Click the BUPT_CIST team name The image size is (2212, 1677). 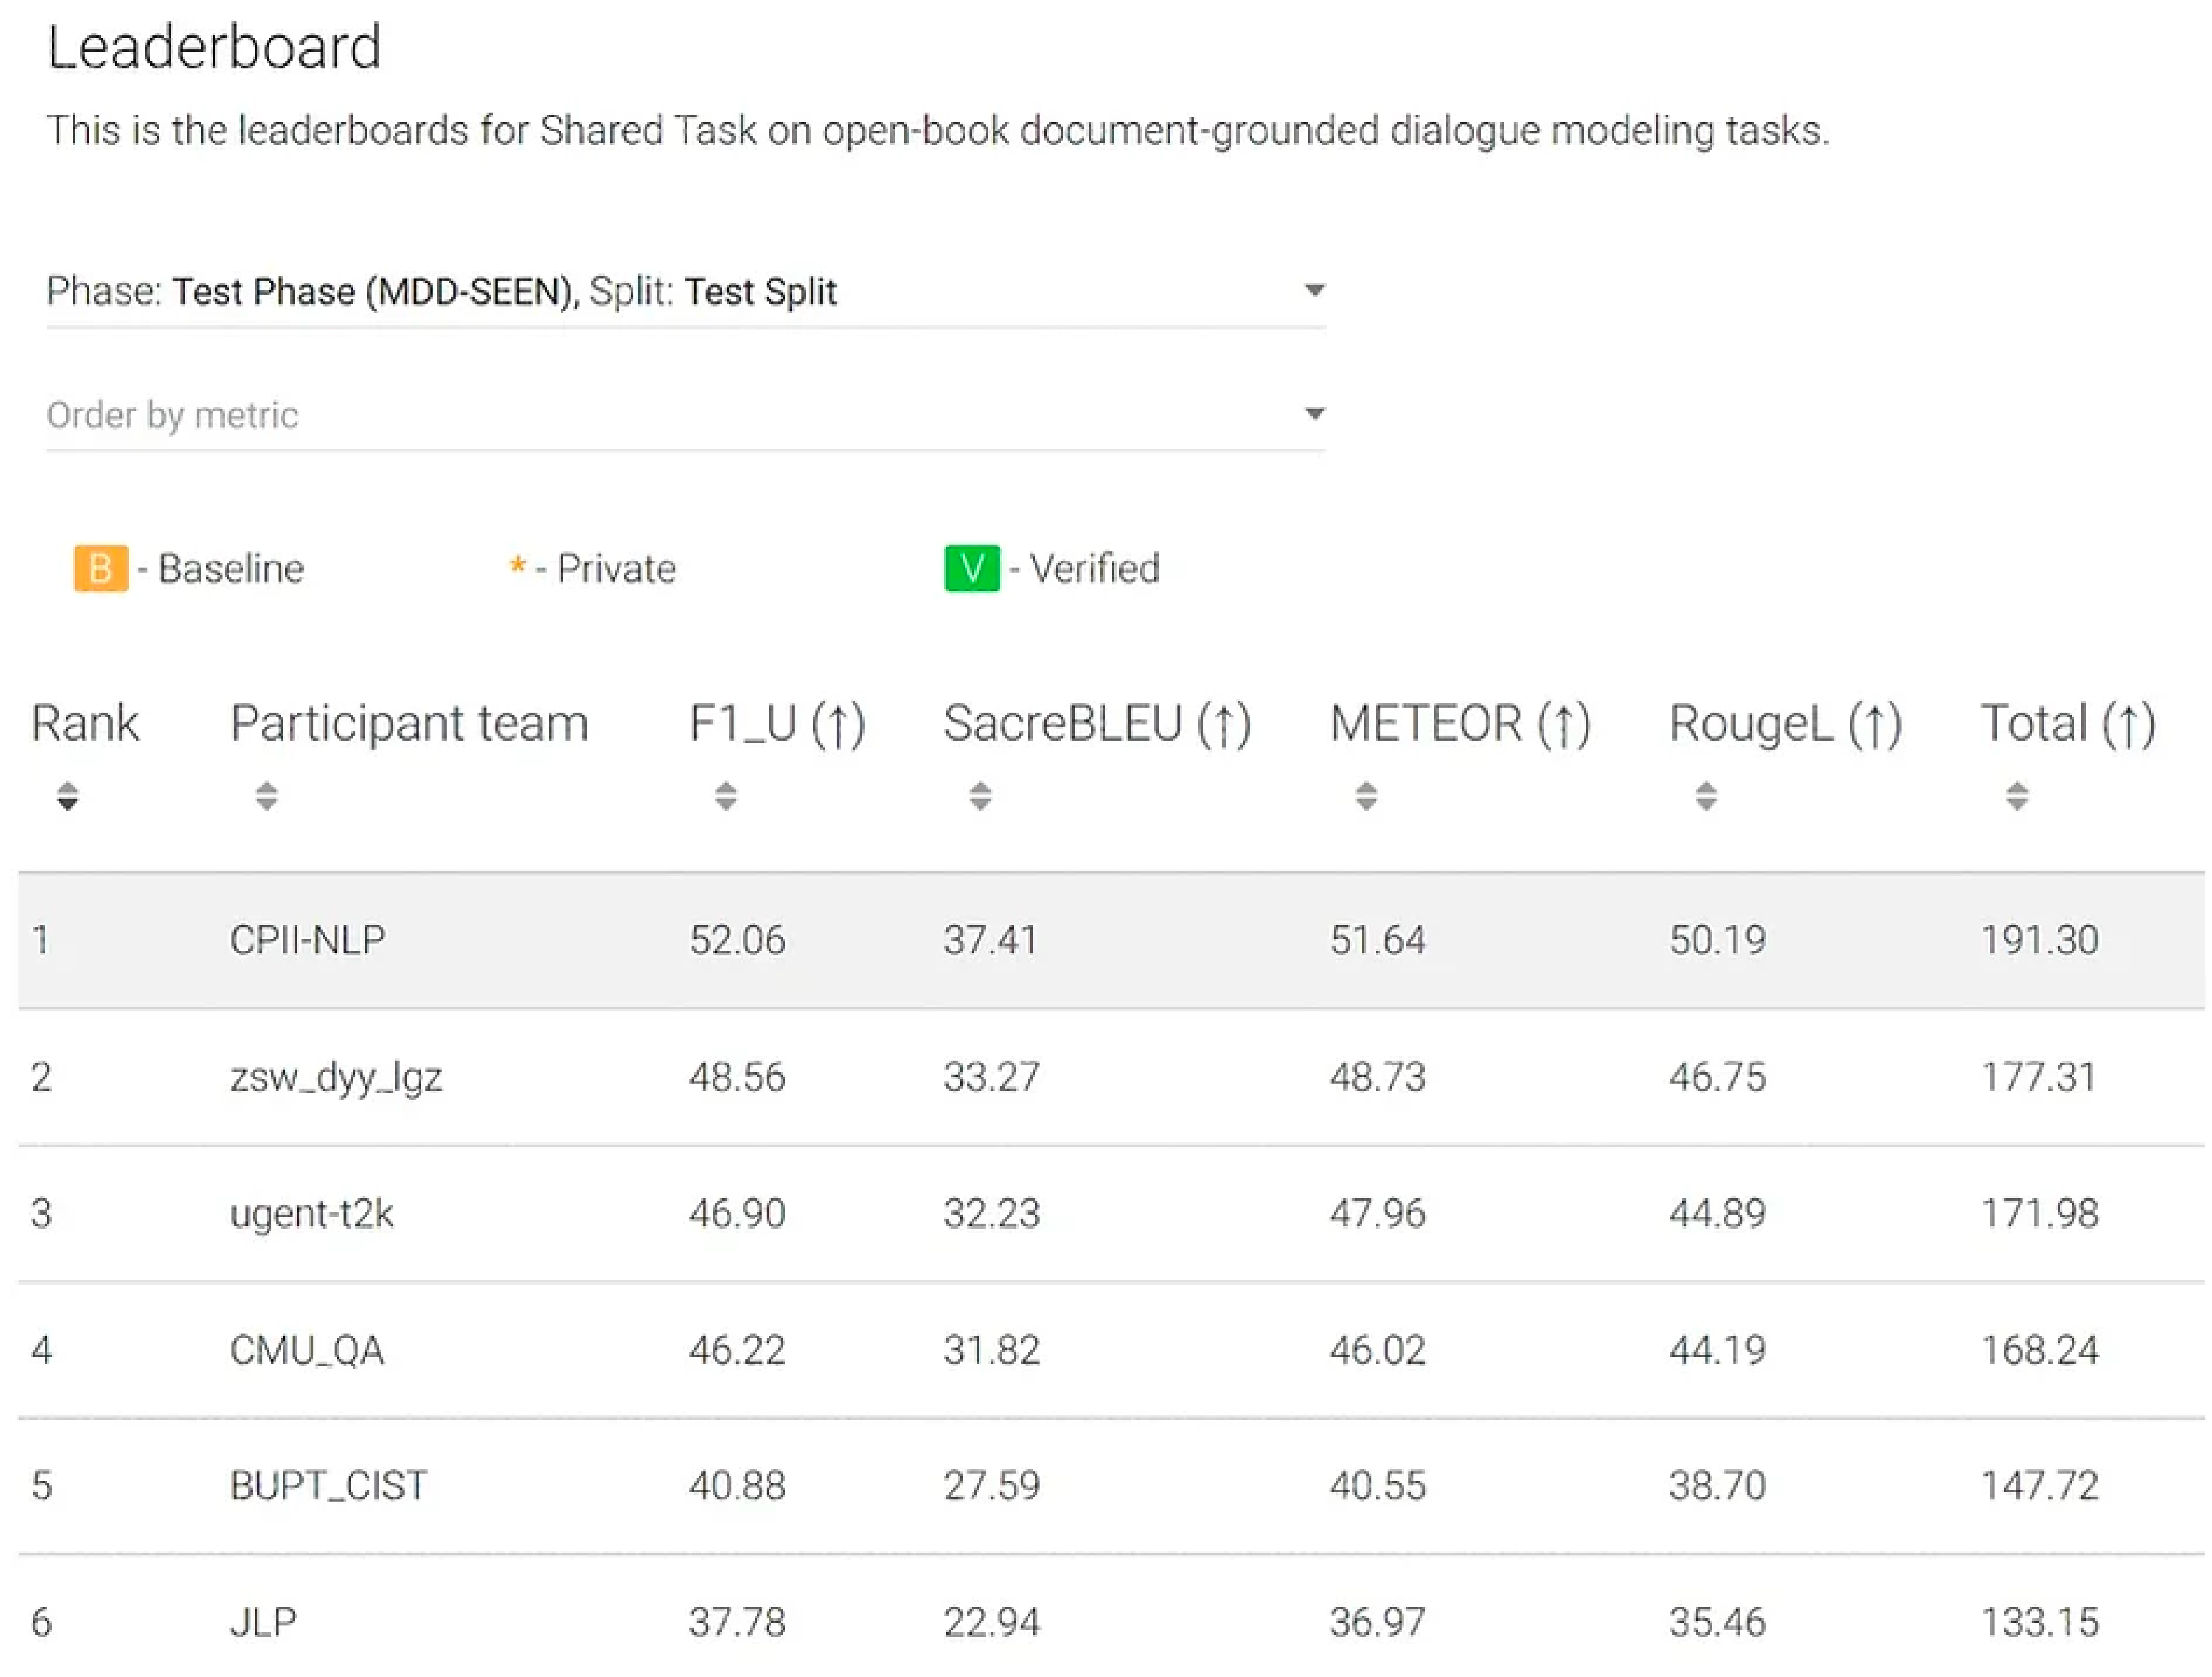pos(328,1486)
